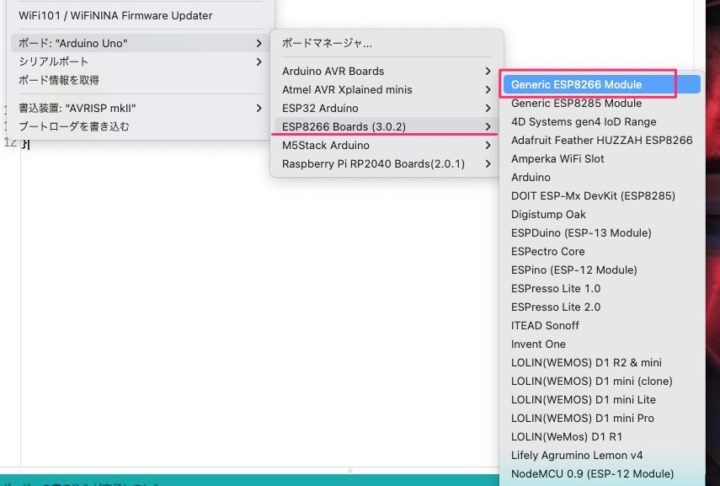Viewport: 720px width, 486px height.
Task: Expand Arduino AVR Boards submenu
Action: click(333, 72)
